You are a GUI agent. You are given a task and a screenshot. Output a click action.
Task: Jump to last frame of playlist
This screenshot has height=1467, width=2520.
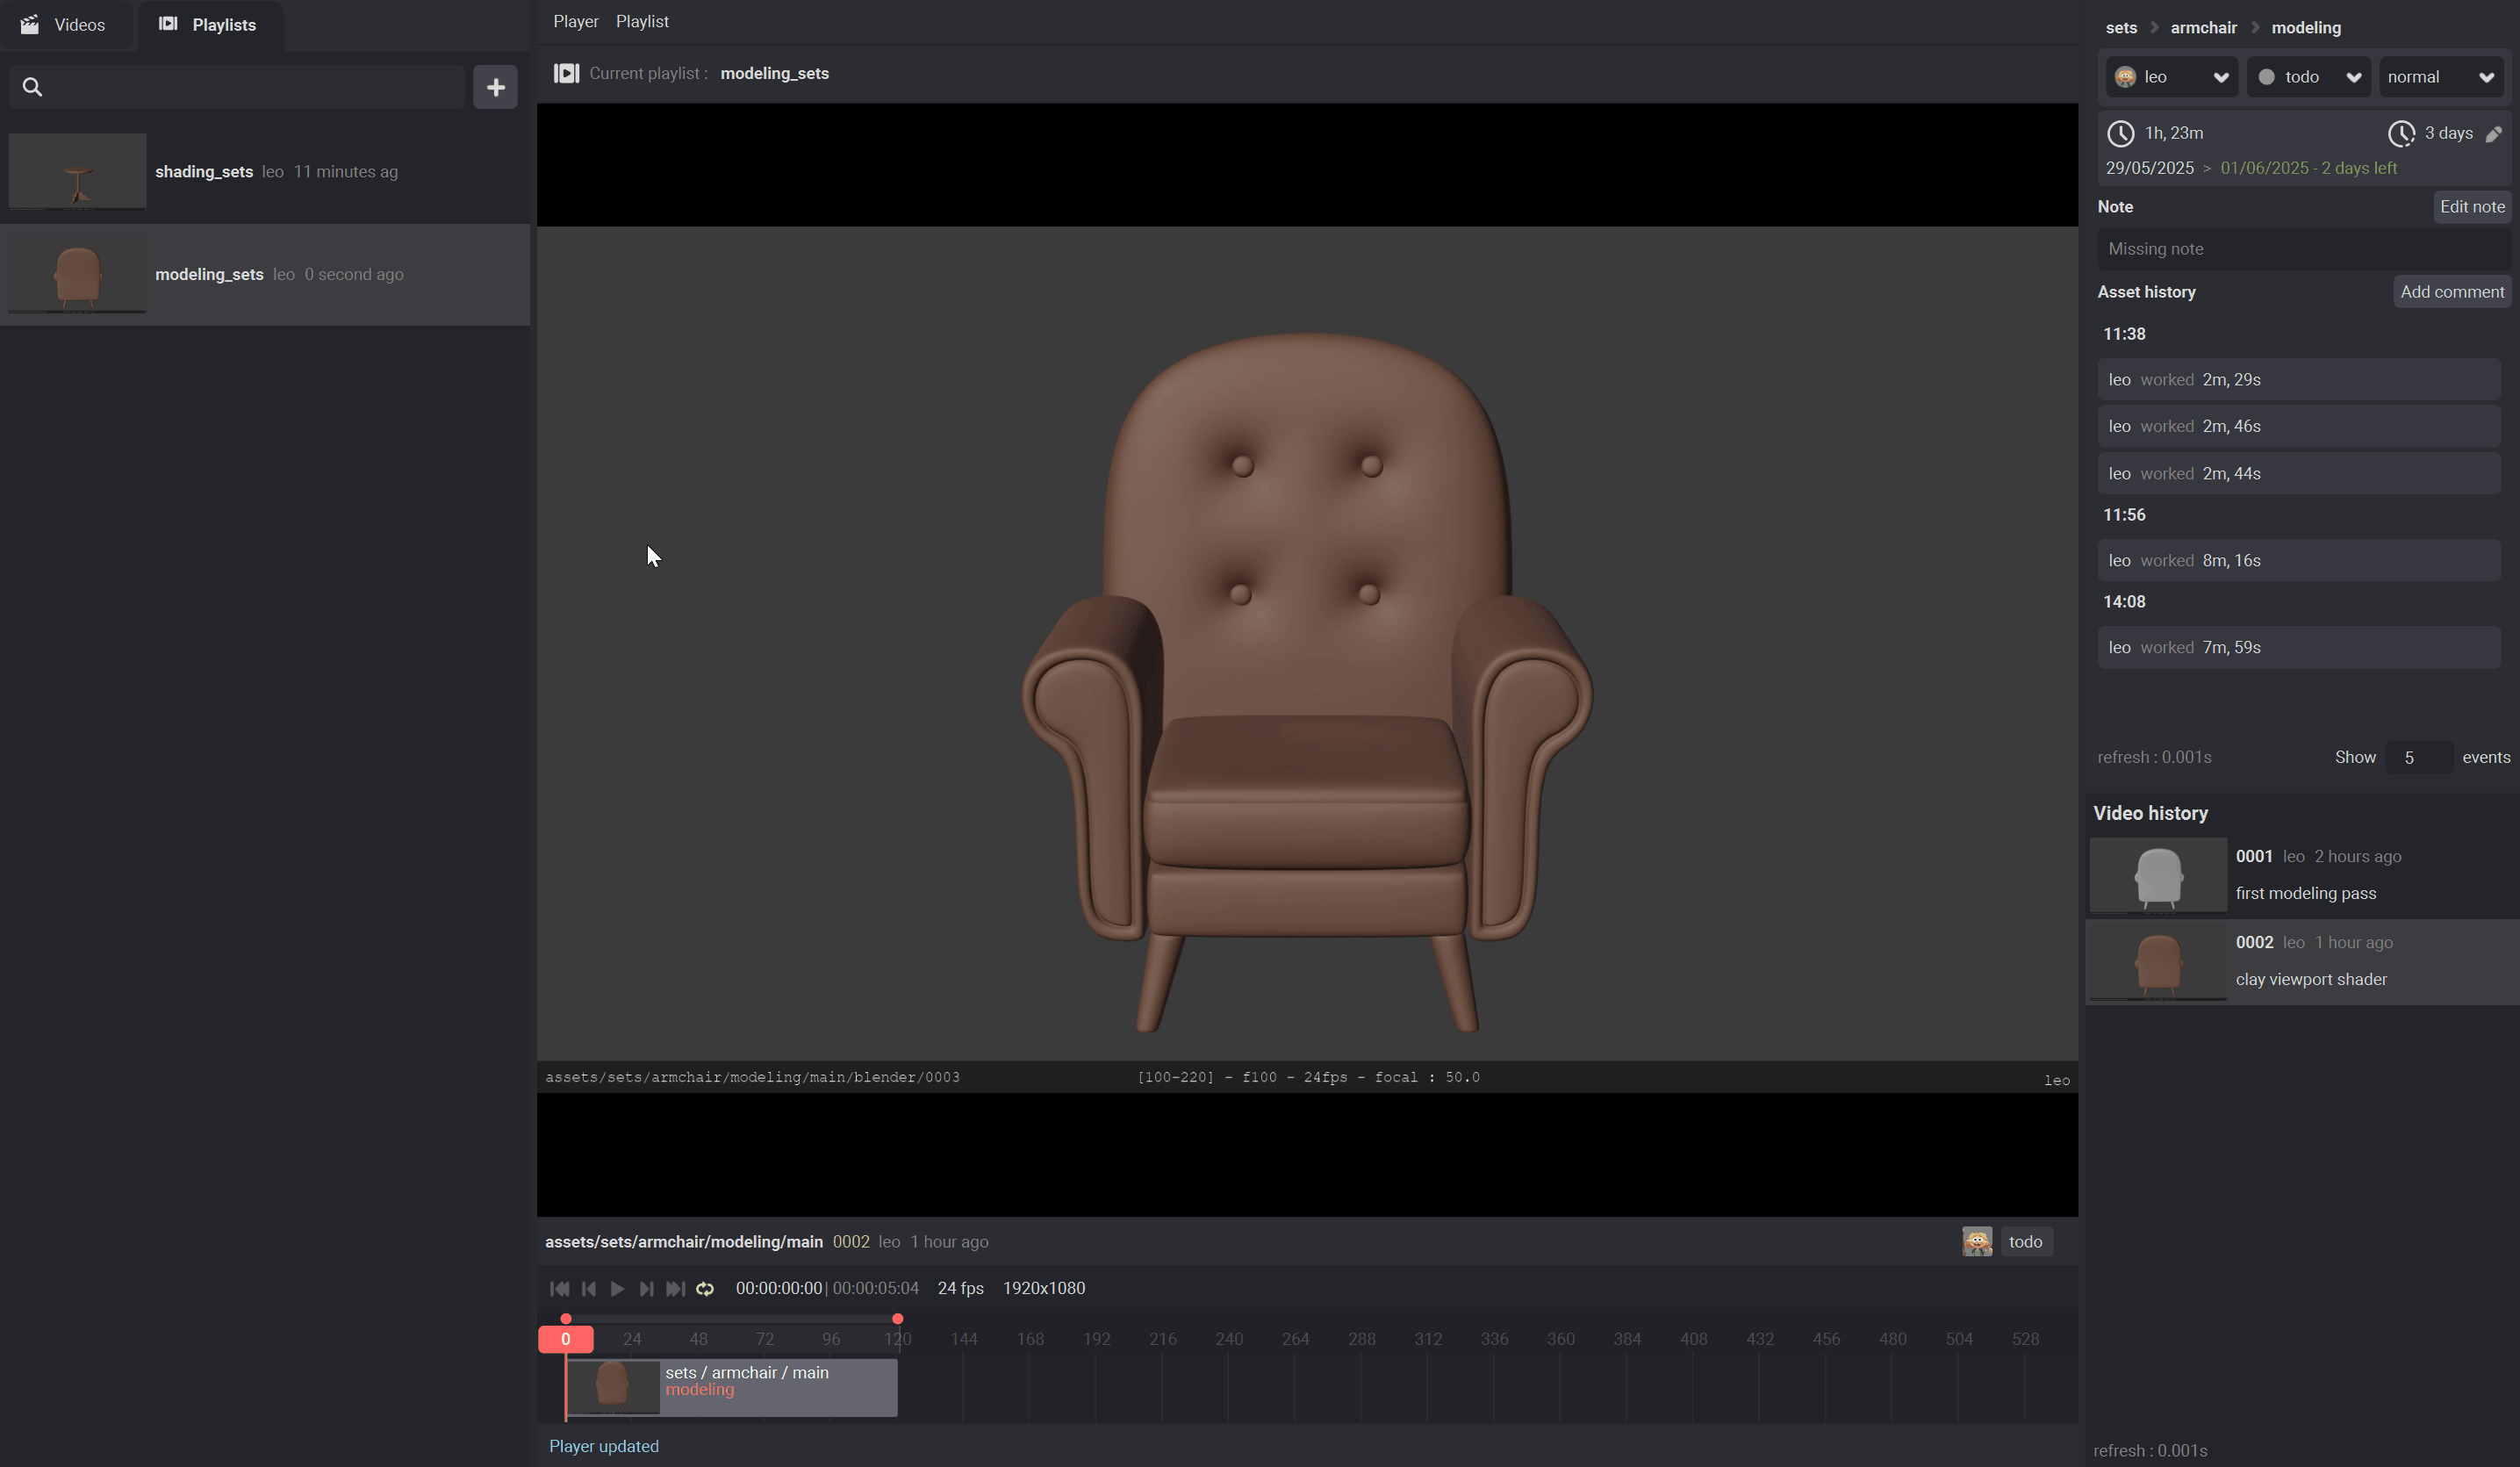(x=676, y=1289)
